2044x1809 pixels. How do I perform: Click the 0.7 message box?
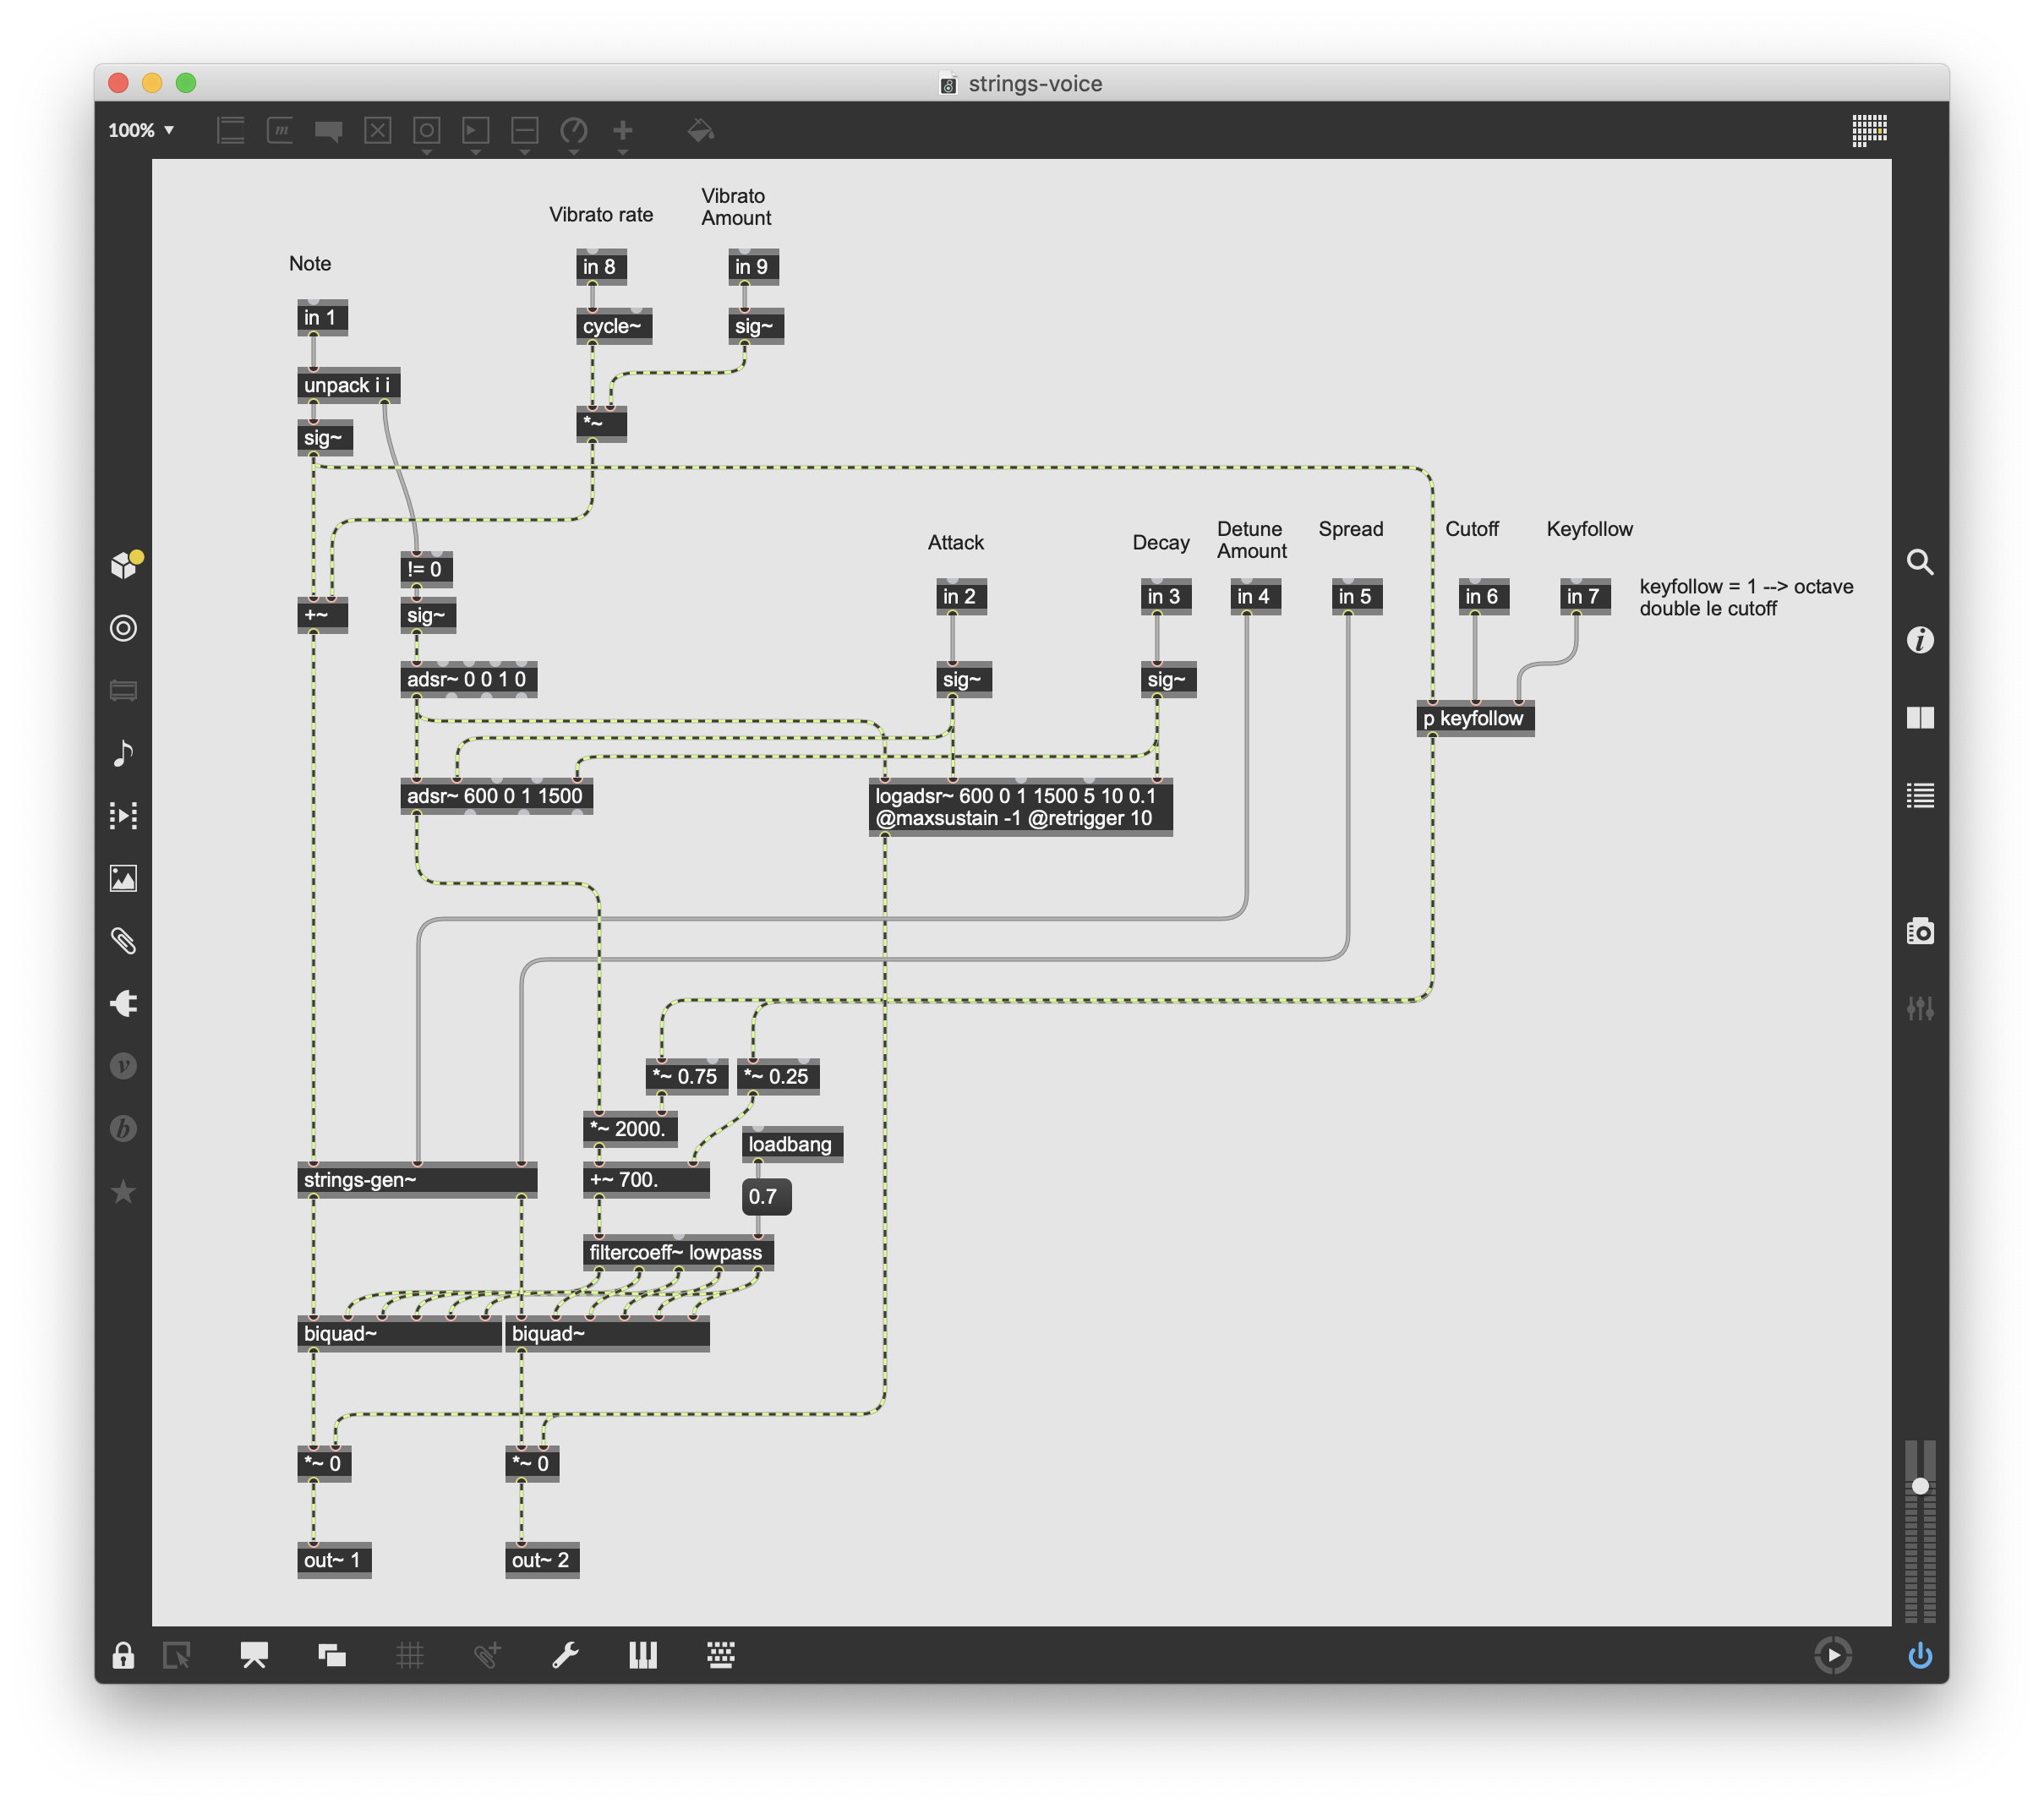[765, 1196]
